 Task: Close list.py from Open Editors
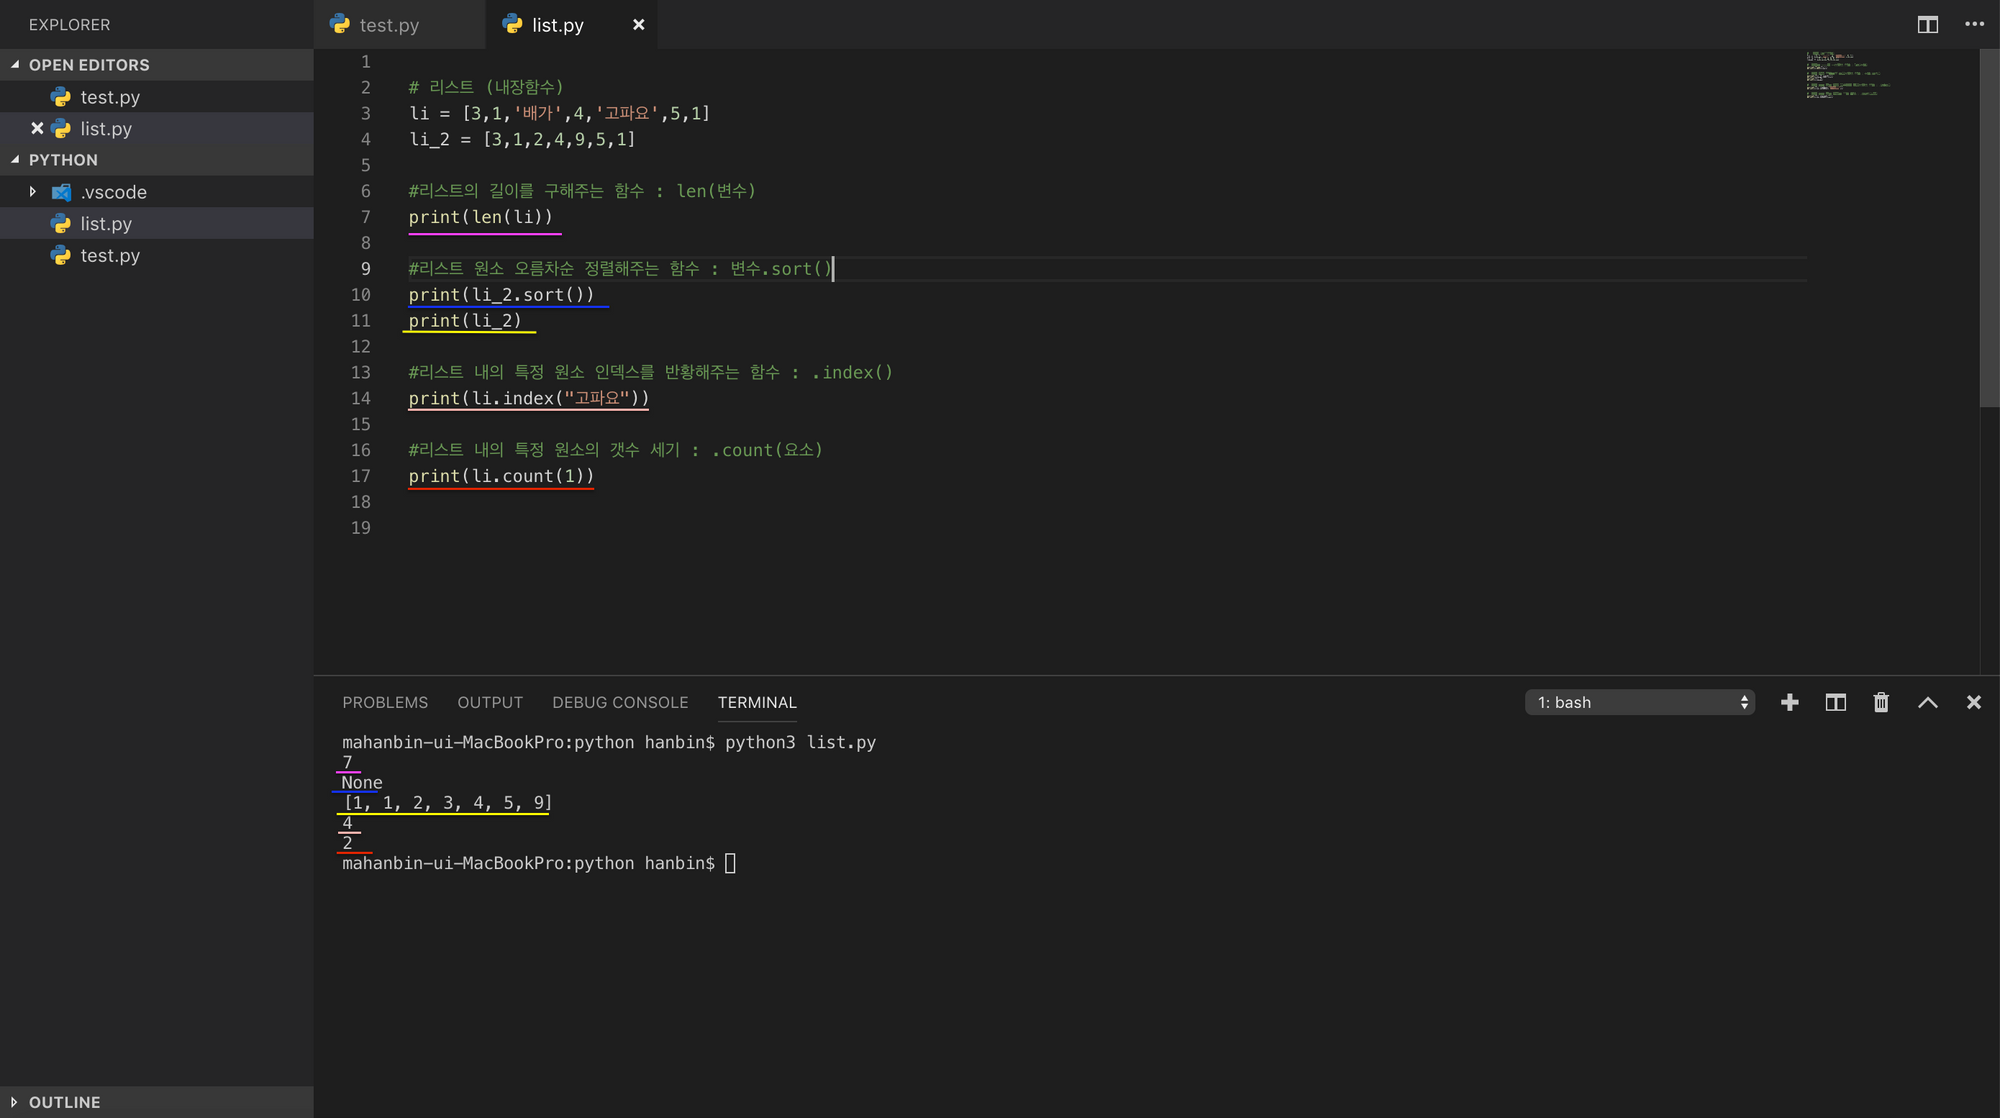(x=37, y=129)
